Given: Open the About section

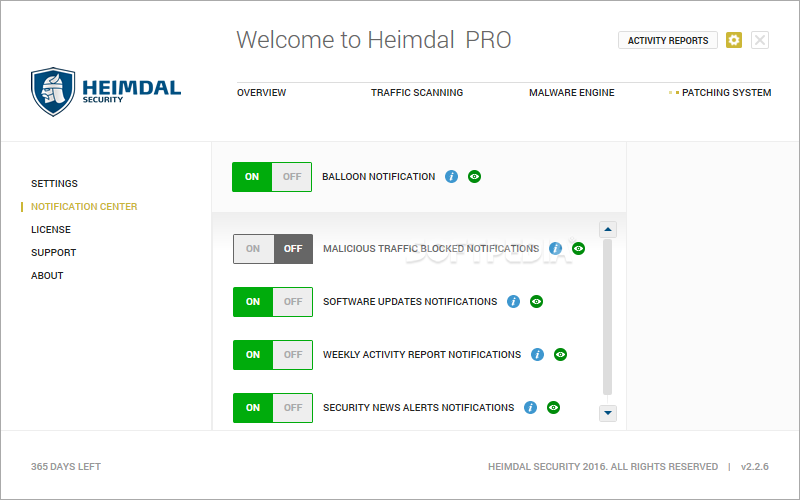Looking at the screenshot, I should pos(47,276).
